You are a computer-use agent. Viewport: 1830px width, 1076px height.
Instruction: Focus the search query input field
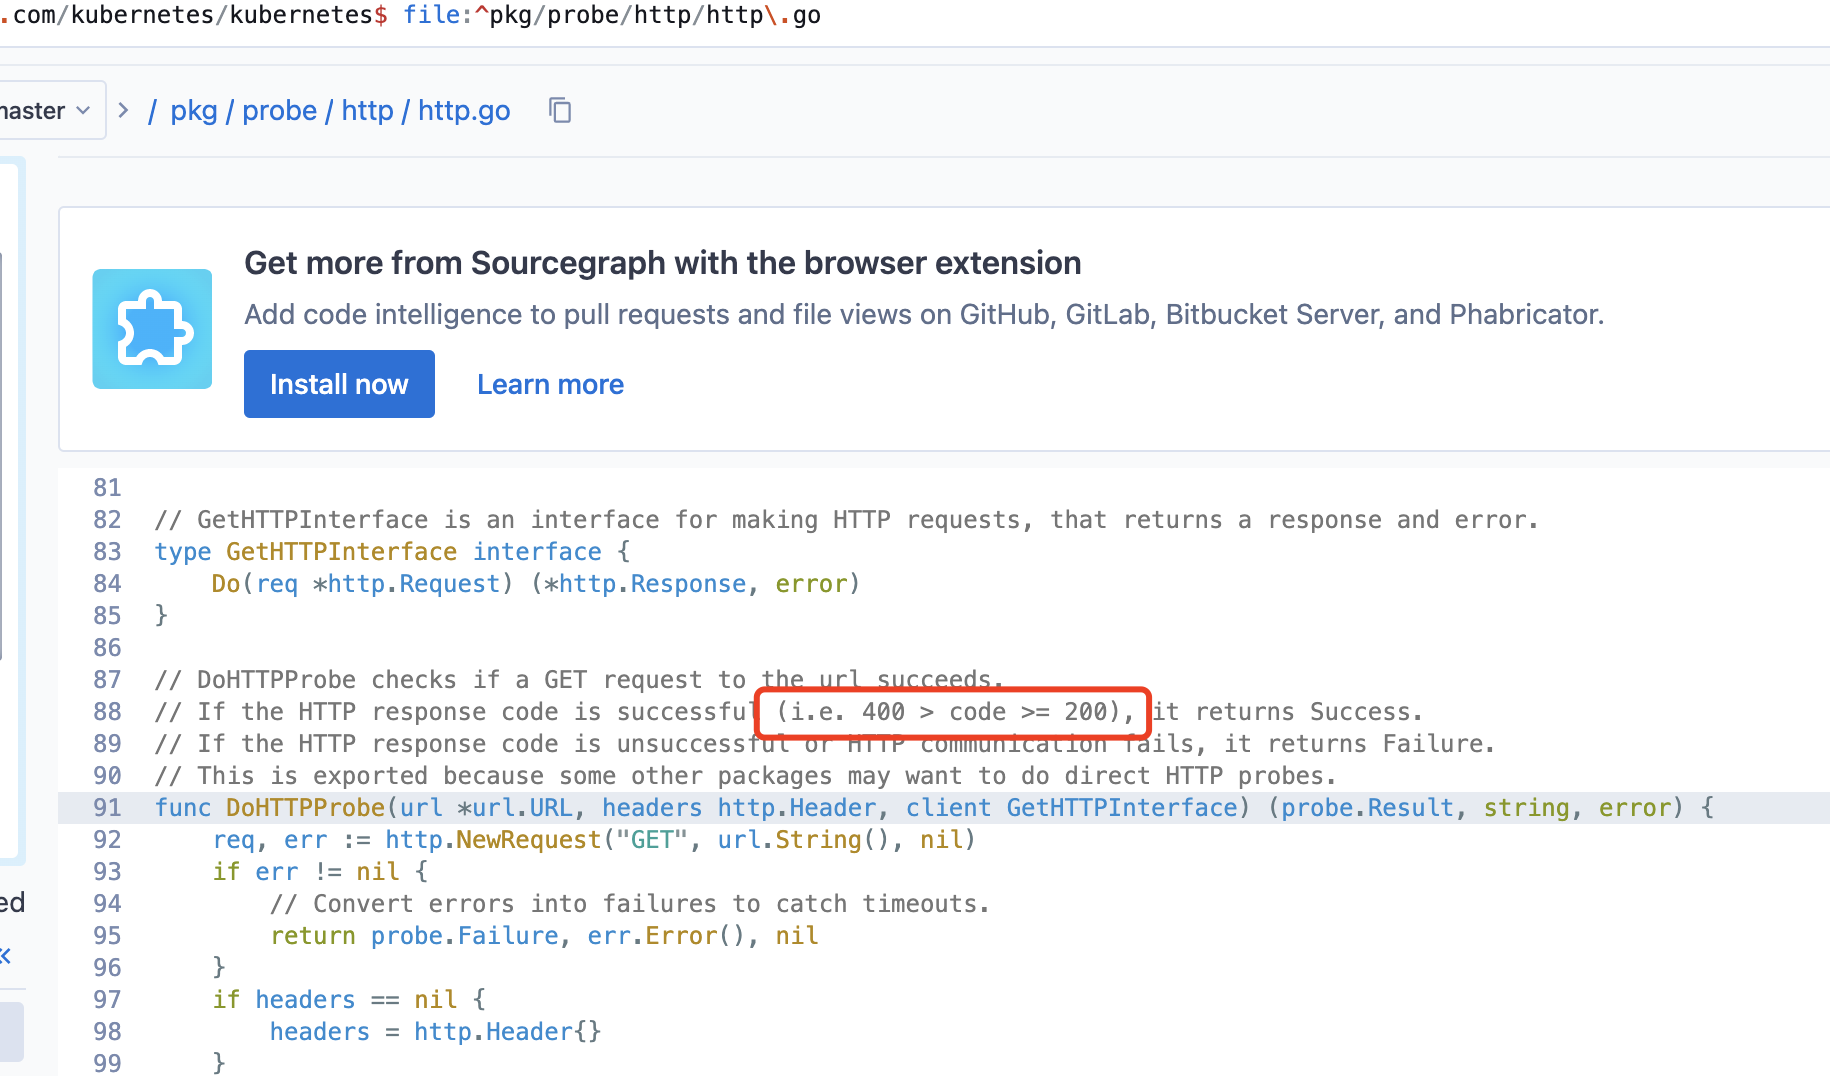[915, 16]
